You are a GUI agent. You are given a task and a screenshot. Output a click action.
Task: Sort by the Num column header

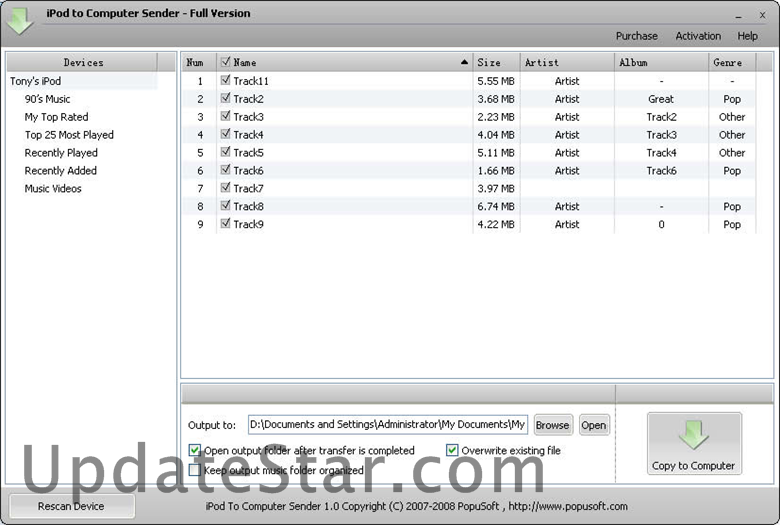click(199, 62)
